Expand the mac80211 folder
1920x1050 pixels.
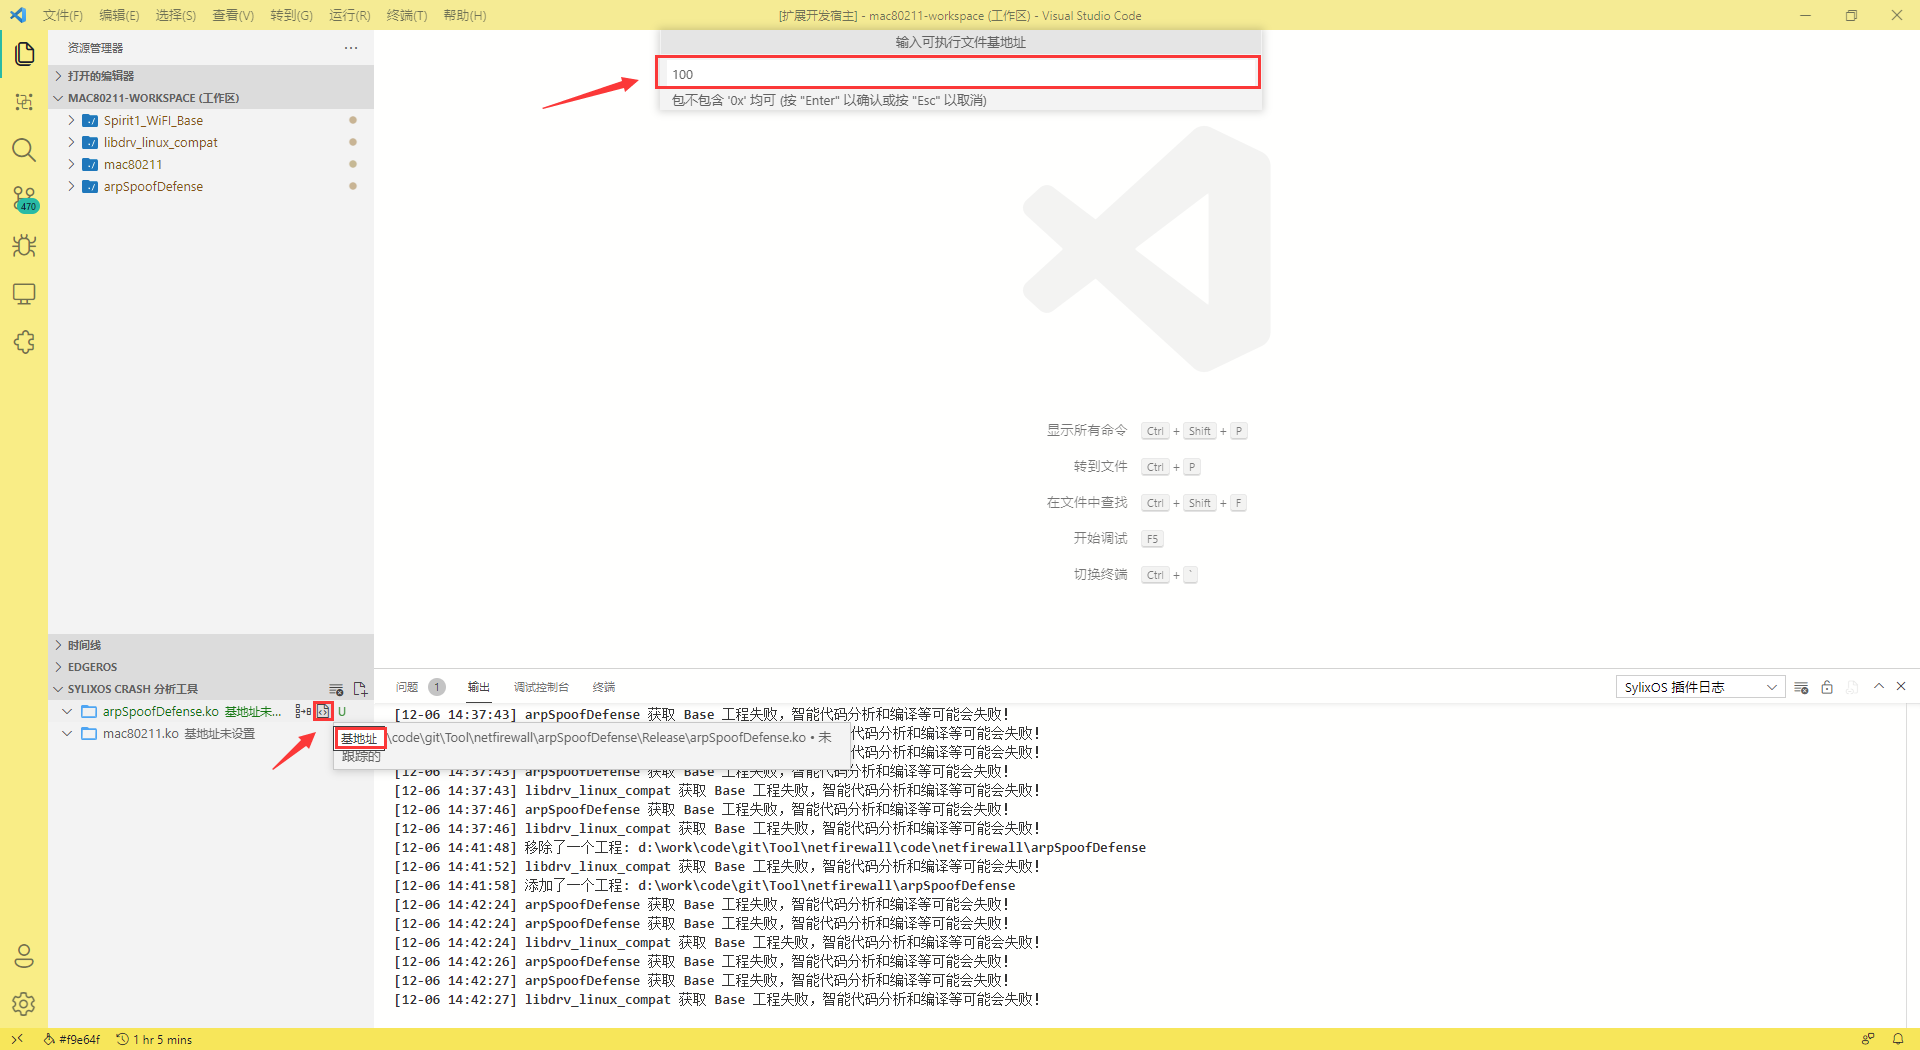tap(211, 164)
